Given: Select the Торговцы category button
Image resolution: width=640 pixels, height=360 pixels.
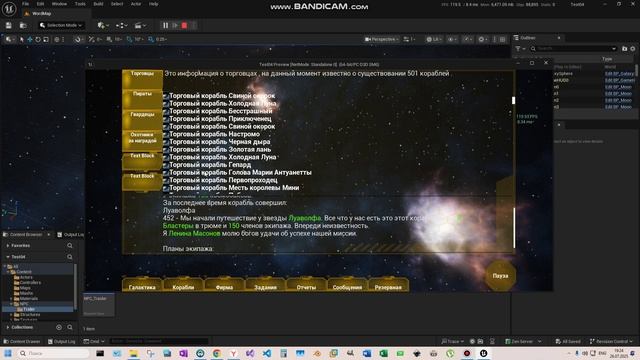Looking at the screenshot, I should [x=142, y=79].
